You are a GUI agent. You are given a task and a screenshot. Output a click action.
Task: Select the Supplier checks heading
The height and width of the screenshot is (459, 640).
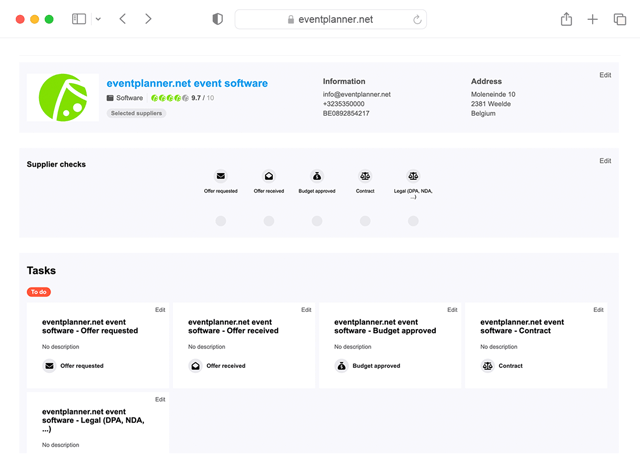click(56, 164)
